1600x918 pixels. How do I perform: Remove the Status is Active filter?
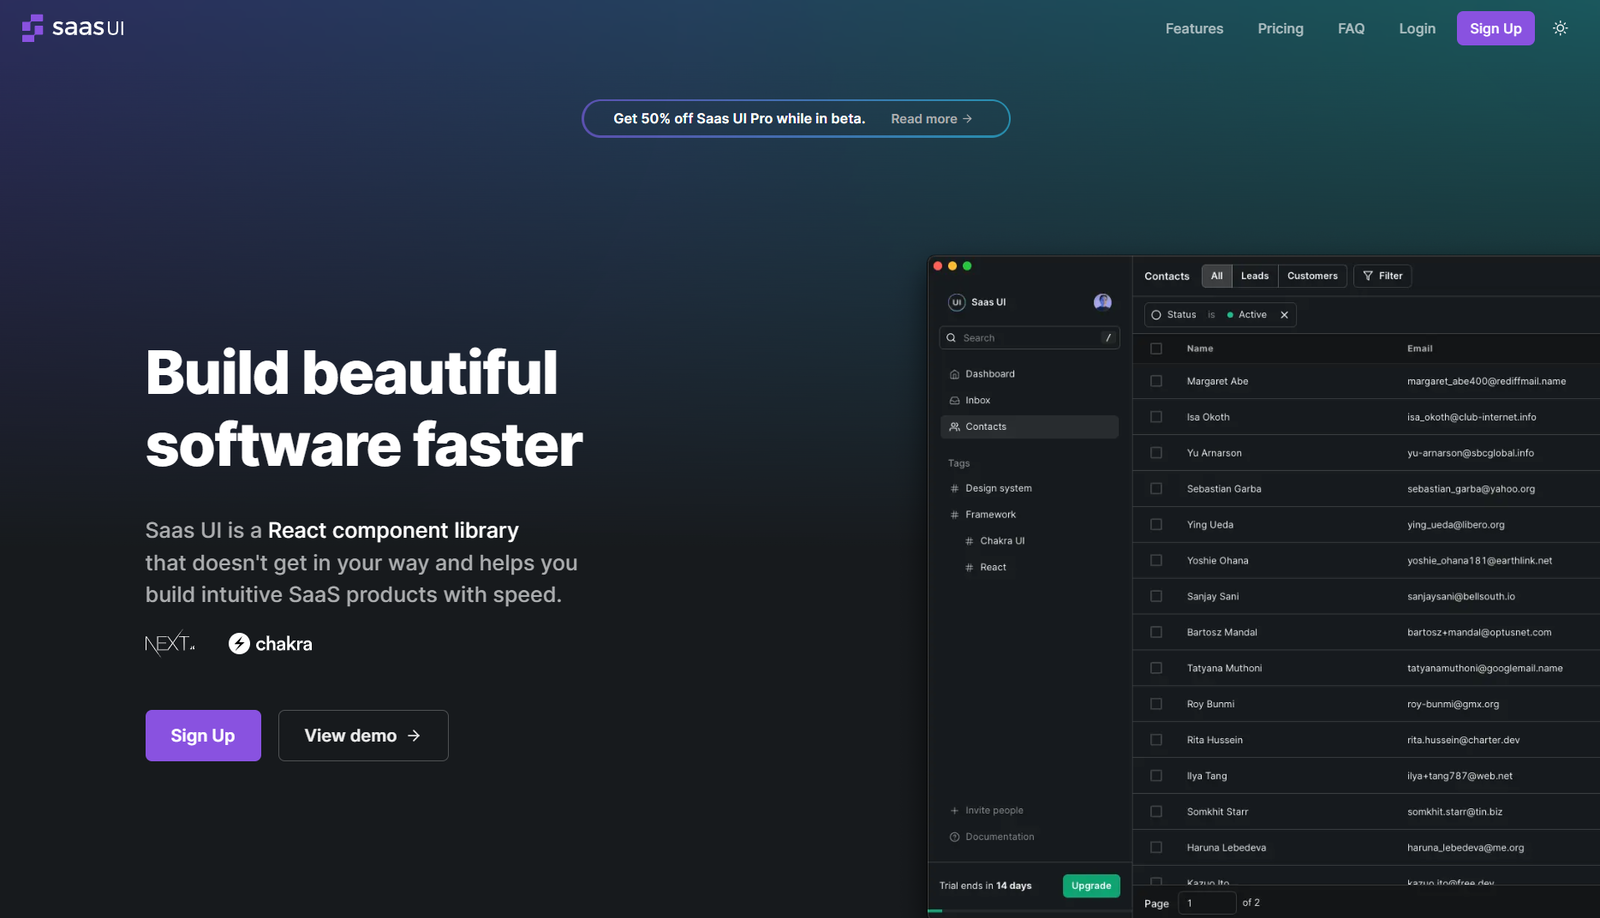(1284, 315)
